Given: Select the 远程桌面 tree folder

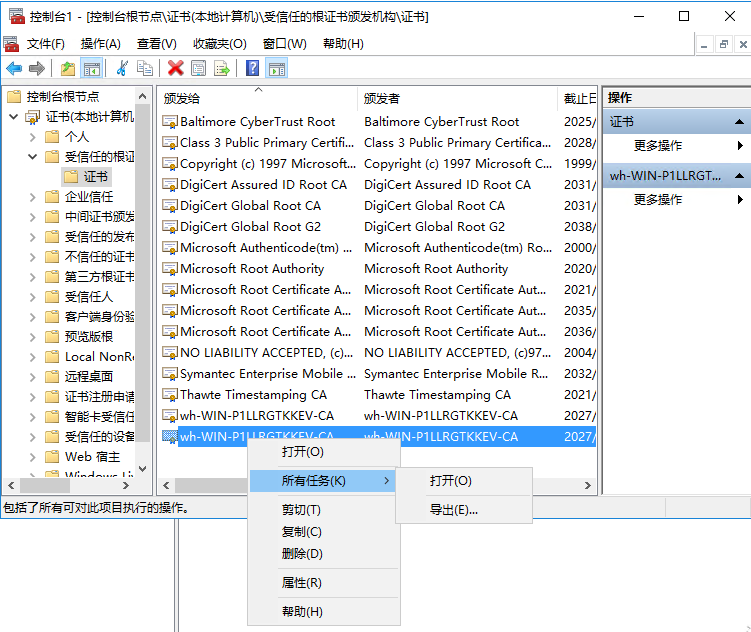Looking at the screenshot, I should pos(89,377).
